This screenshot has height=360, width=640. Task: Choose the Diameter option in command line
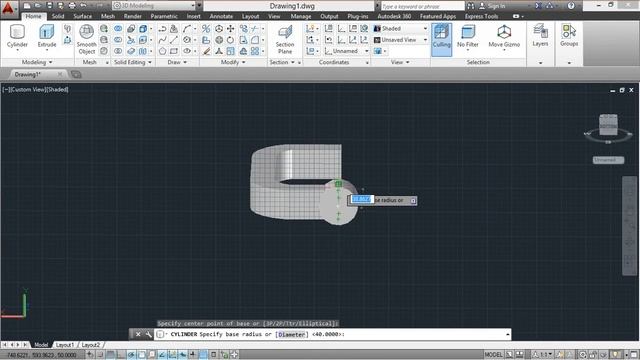[291, 334]
